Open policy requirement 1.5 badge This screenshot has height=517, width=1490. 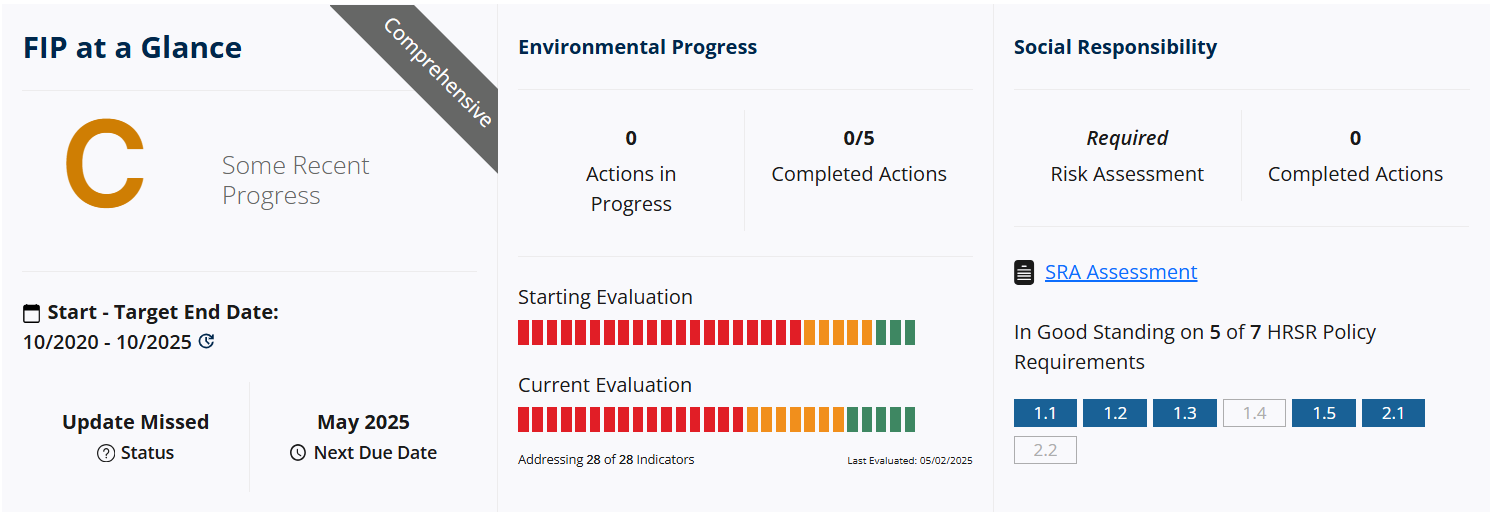1323,413
